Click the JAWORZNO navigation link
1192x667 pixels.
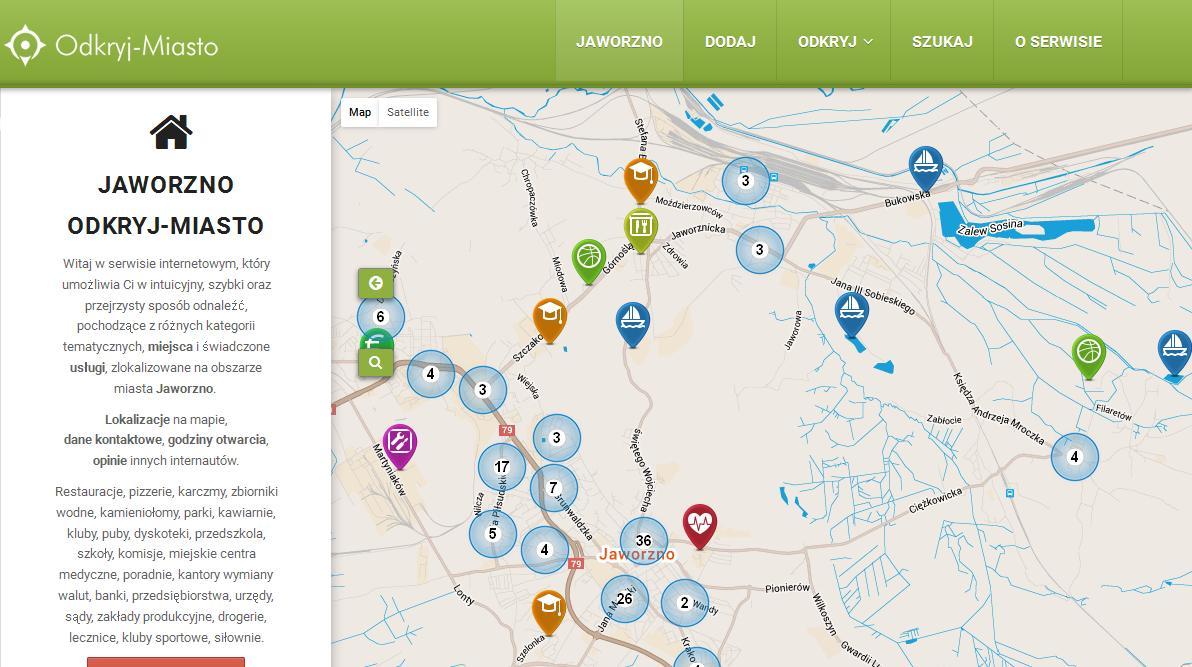pyautogui.click(x=619, y=42)
